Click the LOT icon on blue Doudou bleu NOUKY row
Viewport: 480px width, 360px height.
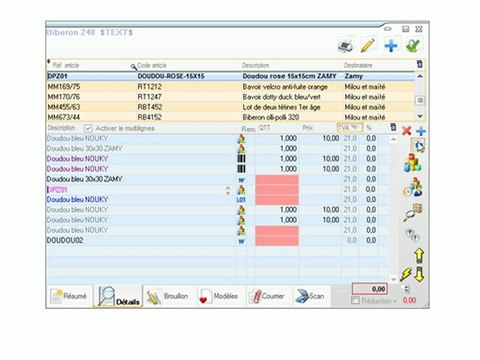pyautogui.click(x=241, y=200)
